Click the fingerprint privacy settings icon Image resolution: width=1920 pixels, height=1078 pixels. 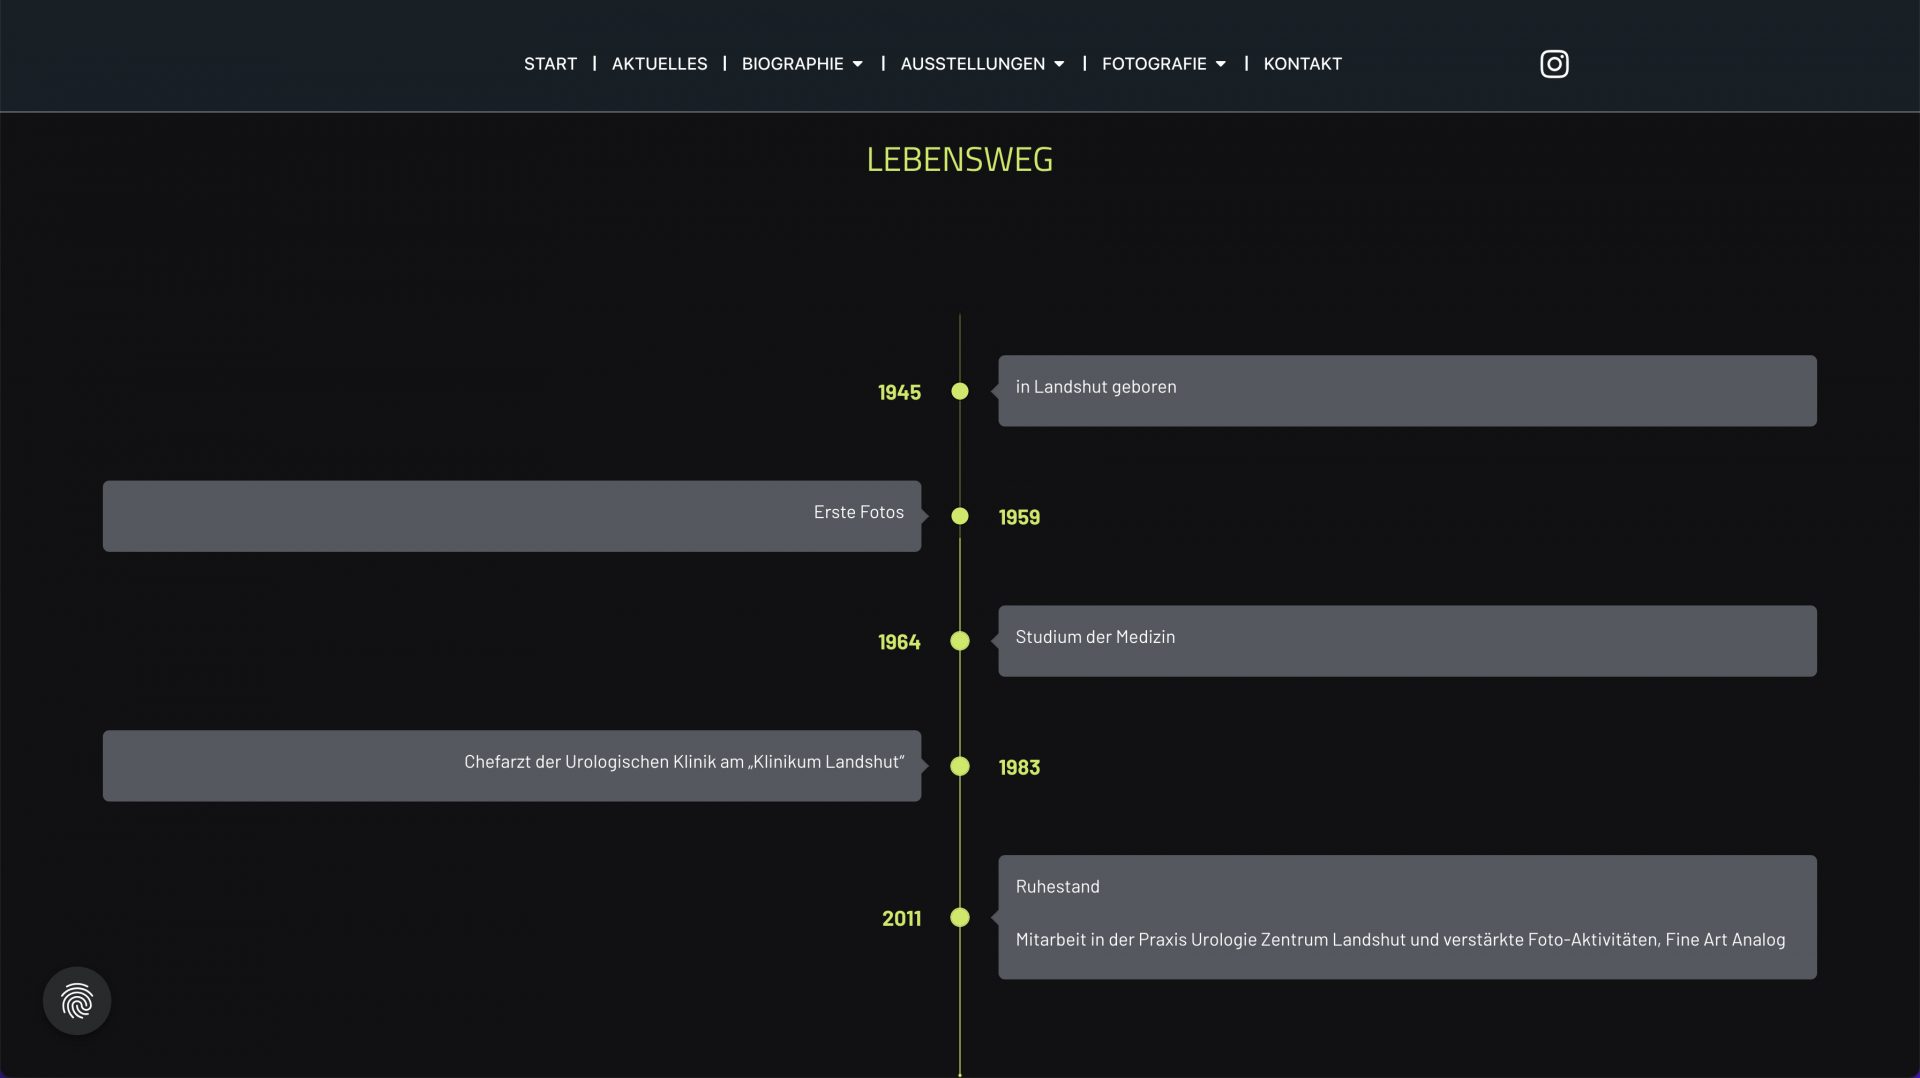click(77, 1000)
